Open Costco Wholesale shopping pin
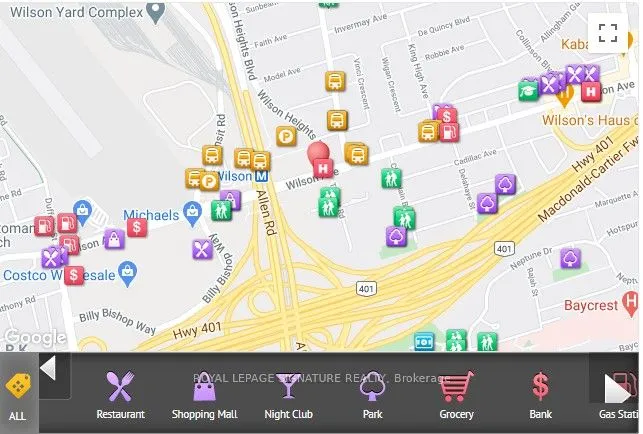Viewport: 643px width, 434px height. coord(128,274)
